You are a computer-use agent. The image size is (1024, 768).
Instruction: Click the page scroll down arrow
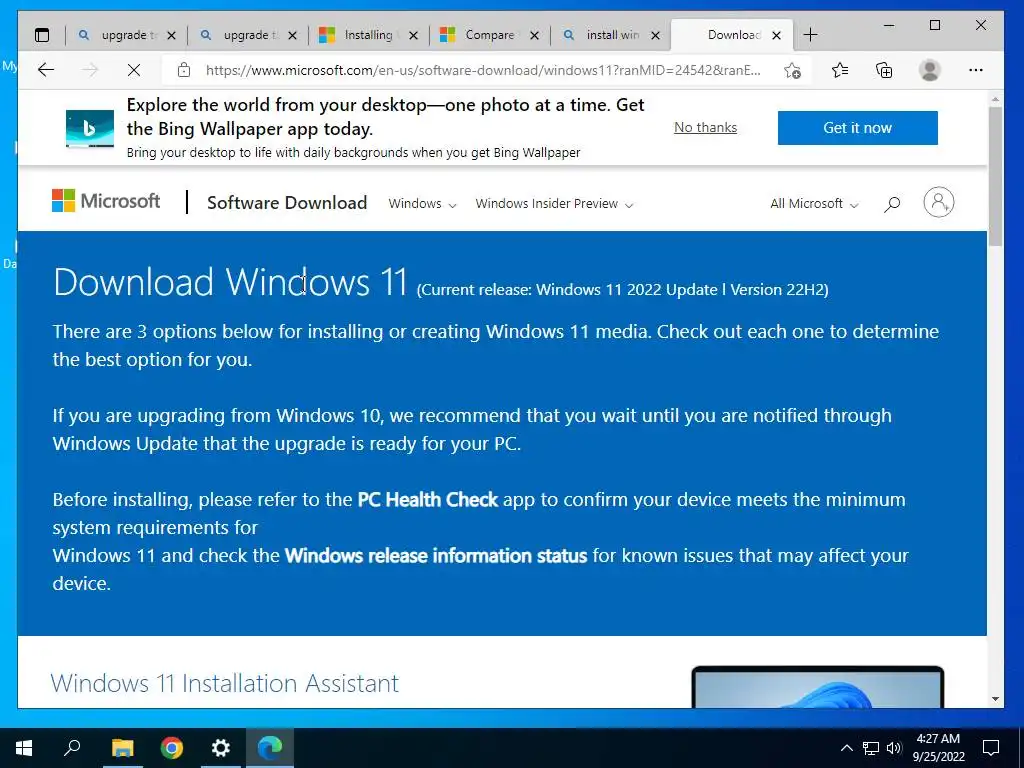click(995, 699)
